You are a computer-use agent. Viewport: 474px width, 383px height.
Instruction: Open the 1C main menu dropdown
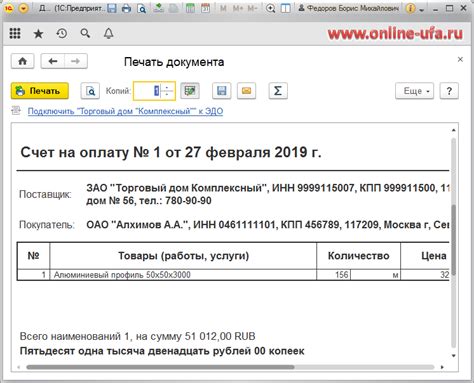pyautogui.click(x=23, y=8)
